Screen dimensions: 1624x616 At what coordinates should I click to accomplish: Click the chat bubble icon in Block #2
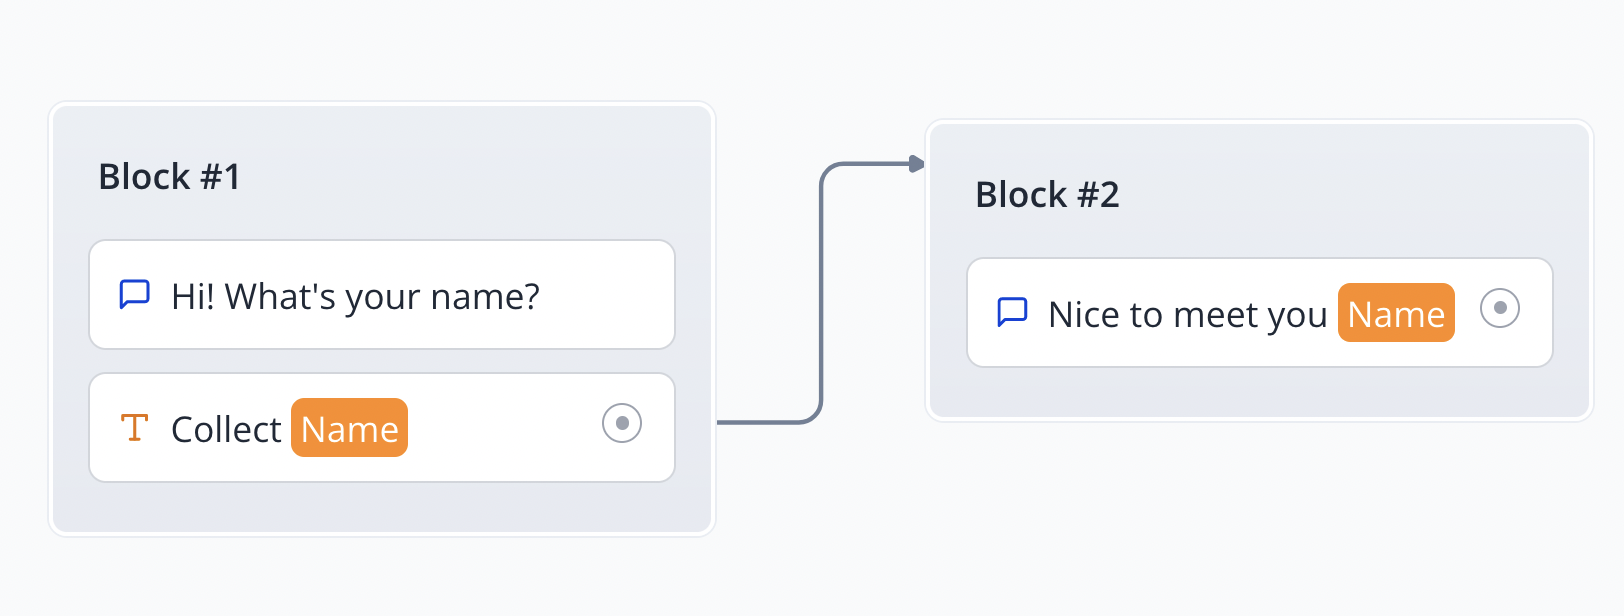(x=1012, y=312)
